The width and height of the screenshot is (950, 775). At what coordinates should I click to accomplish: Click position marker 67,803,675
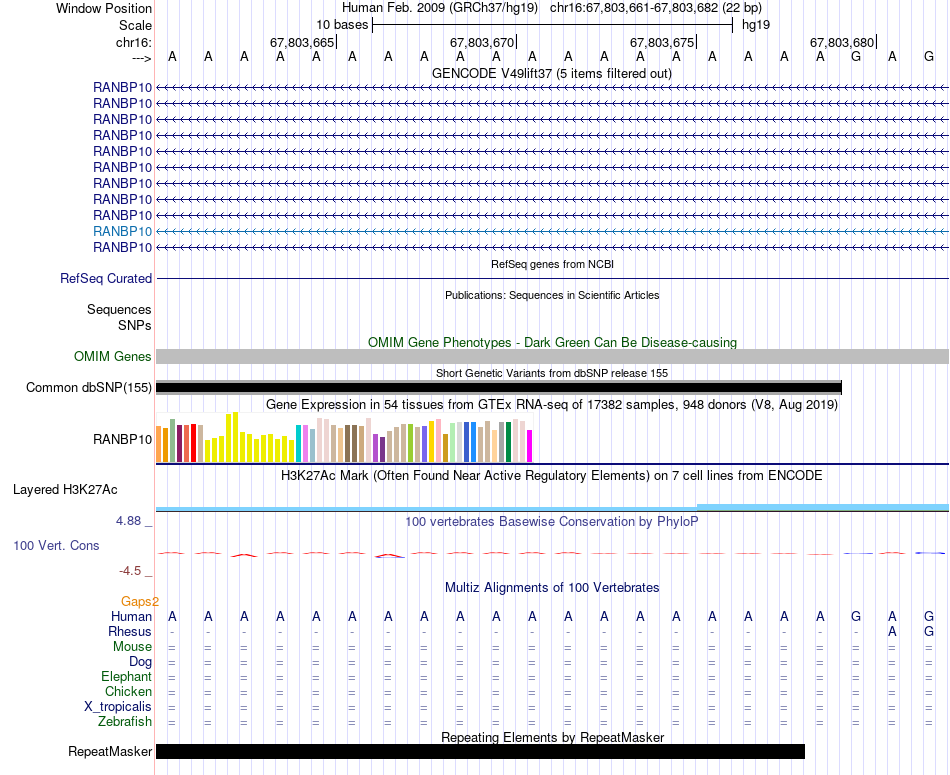[x=662, y=42]
